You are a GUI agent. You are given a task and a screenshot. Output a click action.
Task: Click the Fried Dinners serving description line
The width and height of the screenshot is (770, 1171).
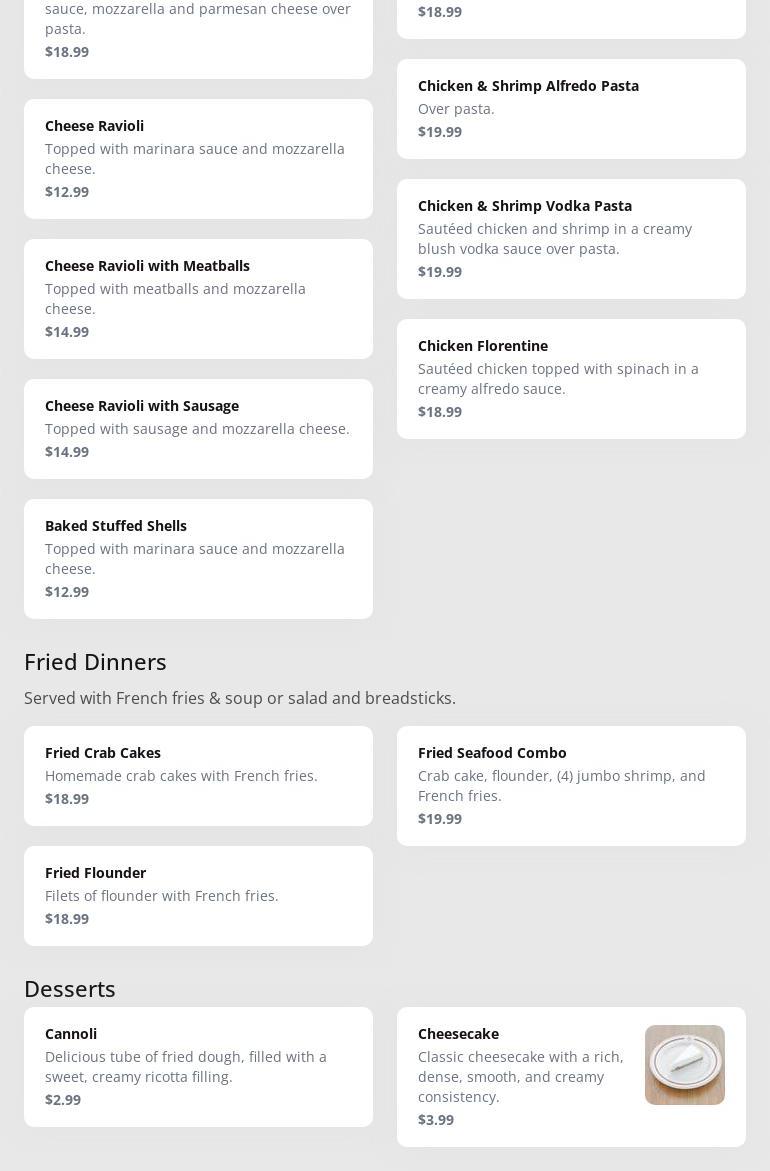240,698
